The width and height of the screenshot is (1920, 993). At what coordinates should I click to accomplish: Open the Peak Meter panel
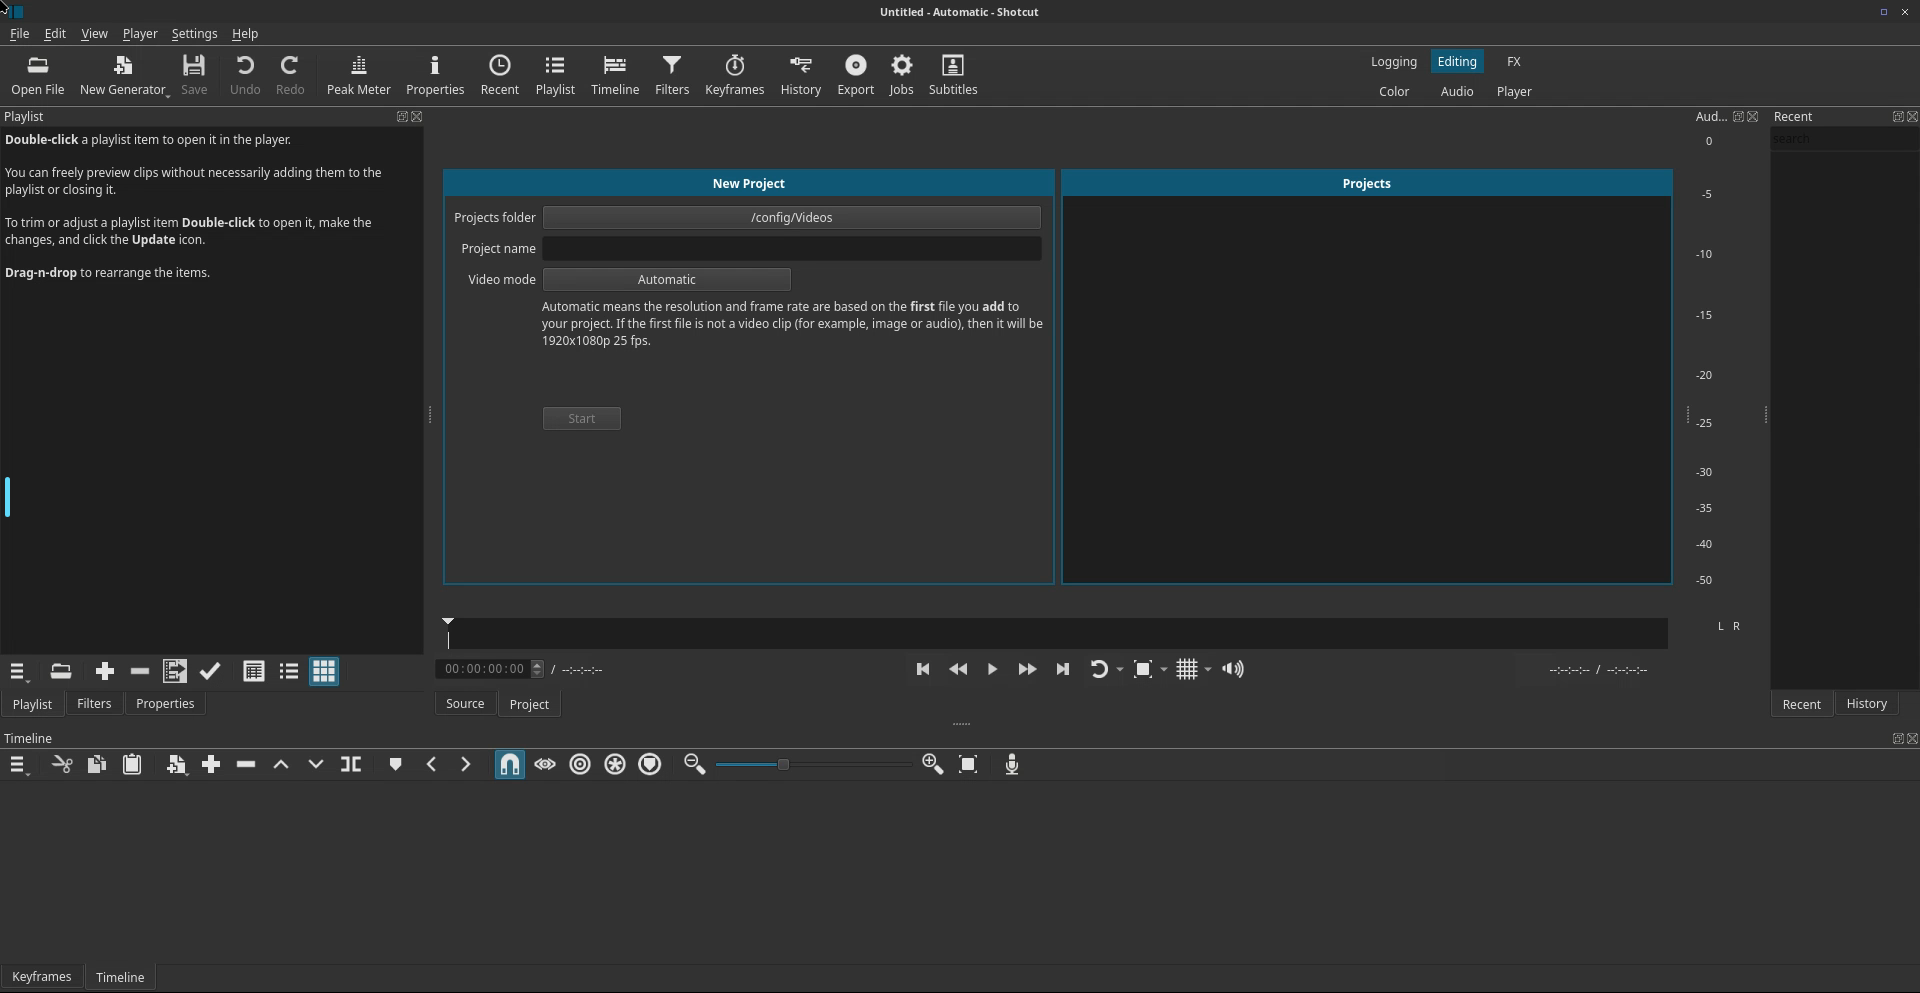358,75
